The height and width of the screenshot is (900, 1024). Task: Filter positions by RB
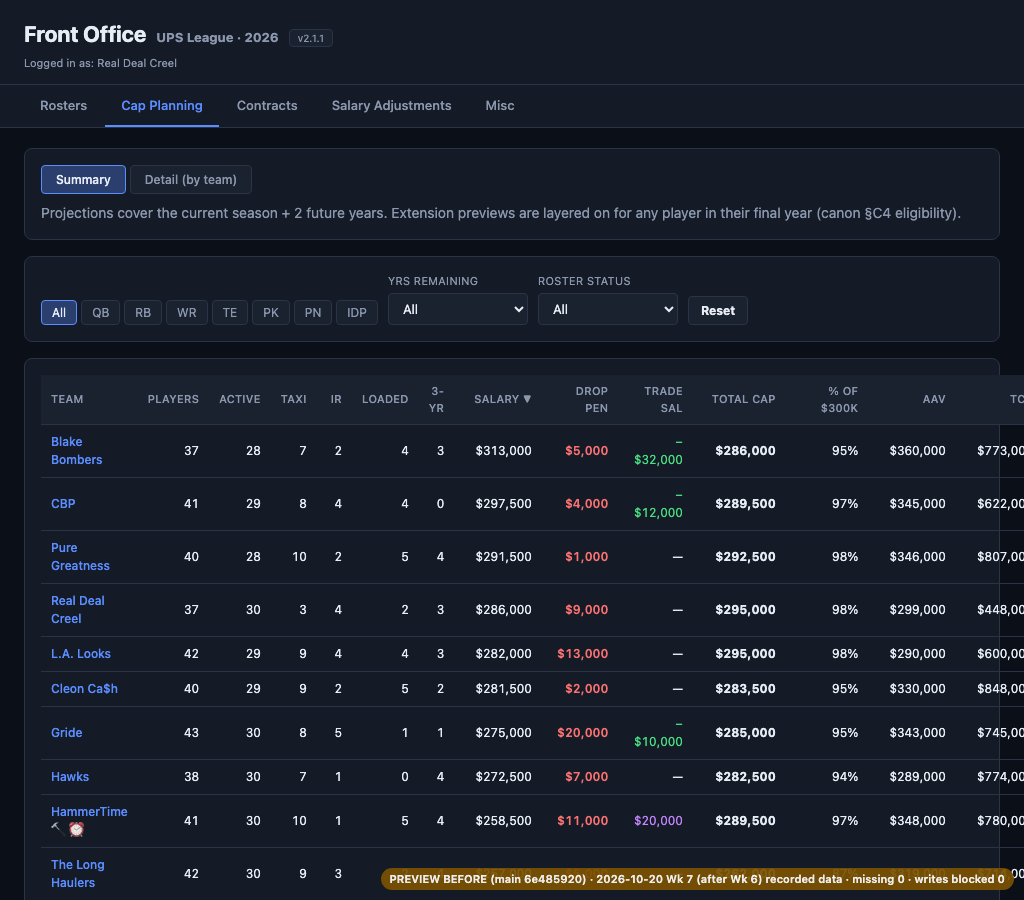pos(143,312)
